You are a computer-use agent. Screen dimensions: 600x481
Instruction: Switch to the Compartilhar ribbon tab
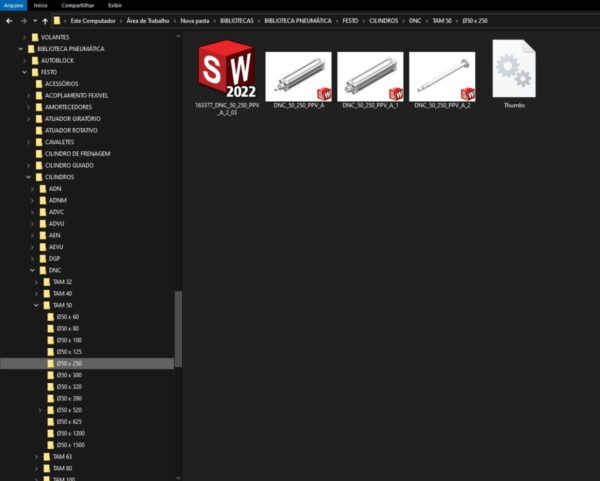(x=78, y=5)
